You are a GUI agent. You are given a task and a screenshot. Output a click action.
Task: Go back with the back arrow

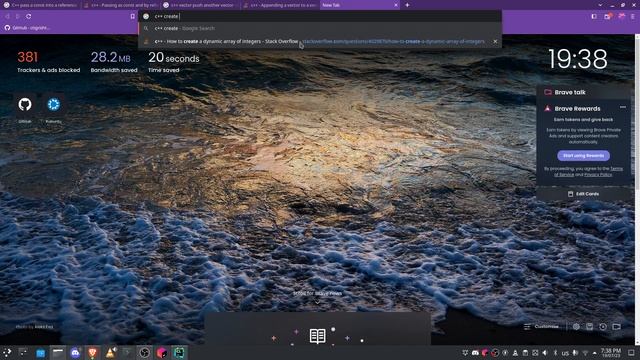click(7, 16)
